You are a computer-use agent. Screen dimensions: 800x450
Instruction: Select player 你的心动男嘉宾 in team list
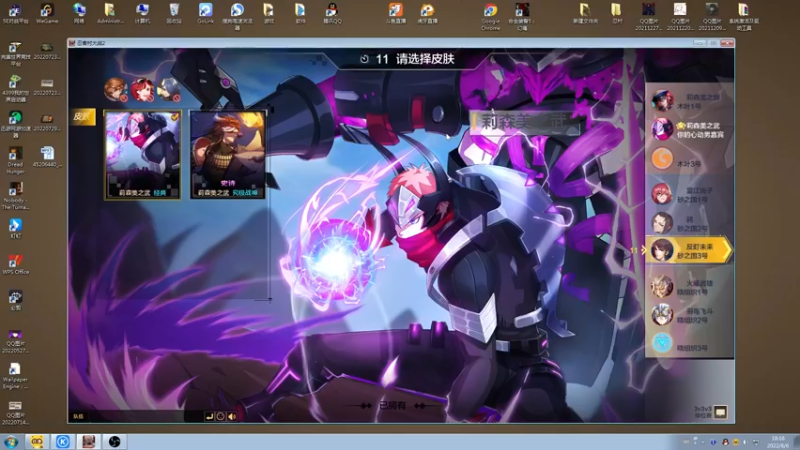pos(689,130)
